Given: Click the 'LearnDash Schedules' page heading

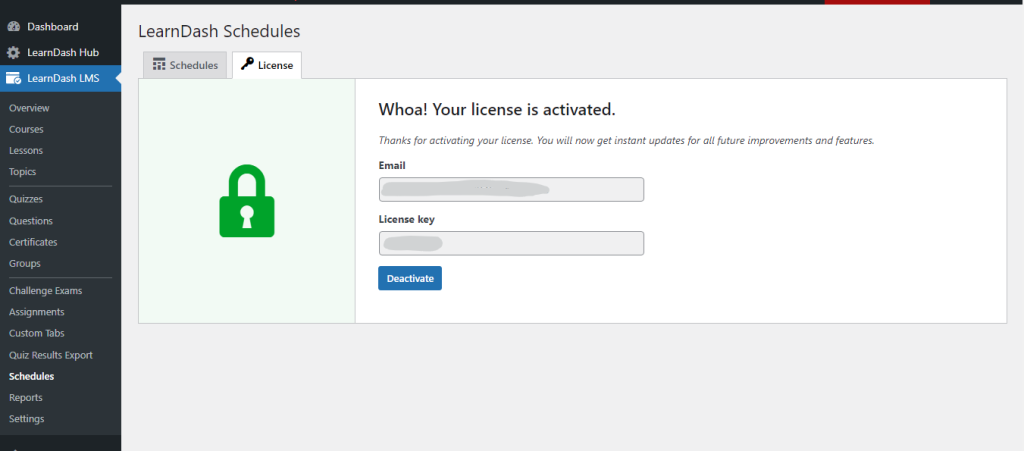Looking at the screenshot, I should [x=219, y=31].
